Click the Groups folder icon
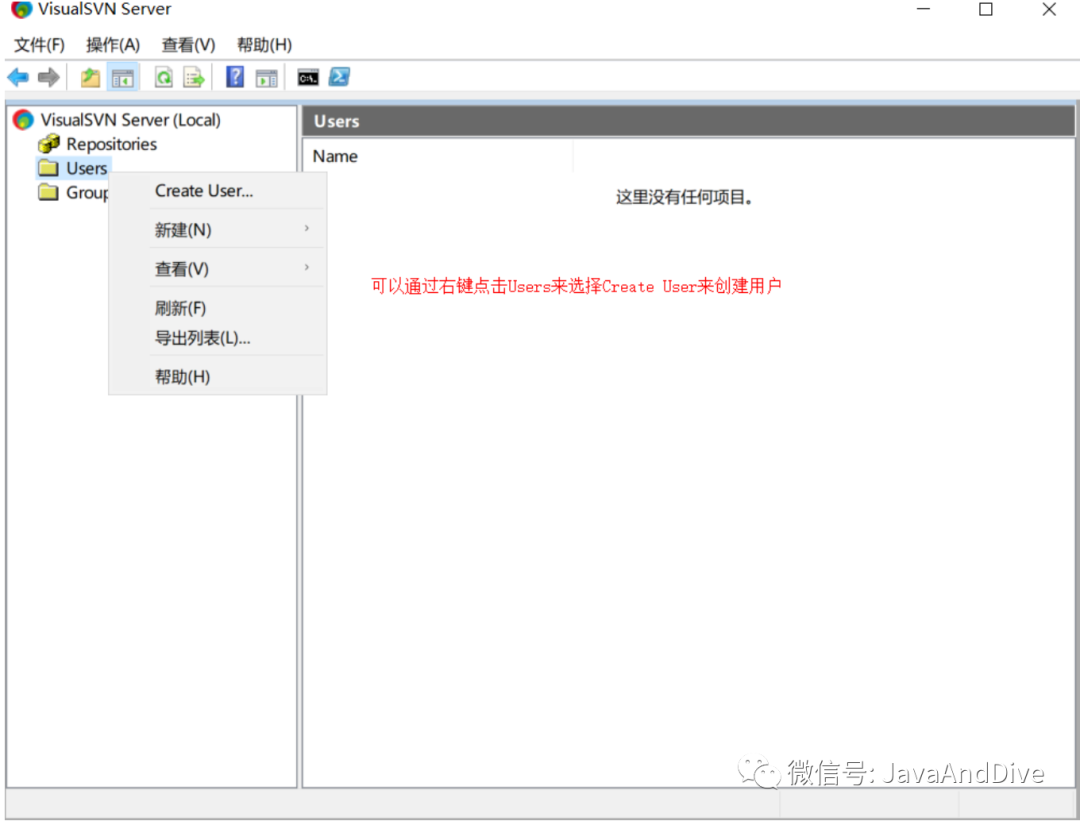 (48, 192)
